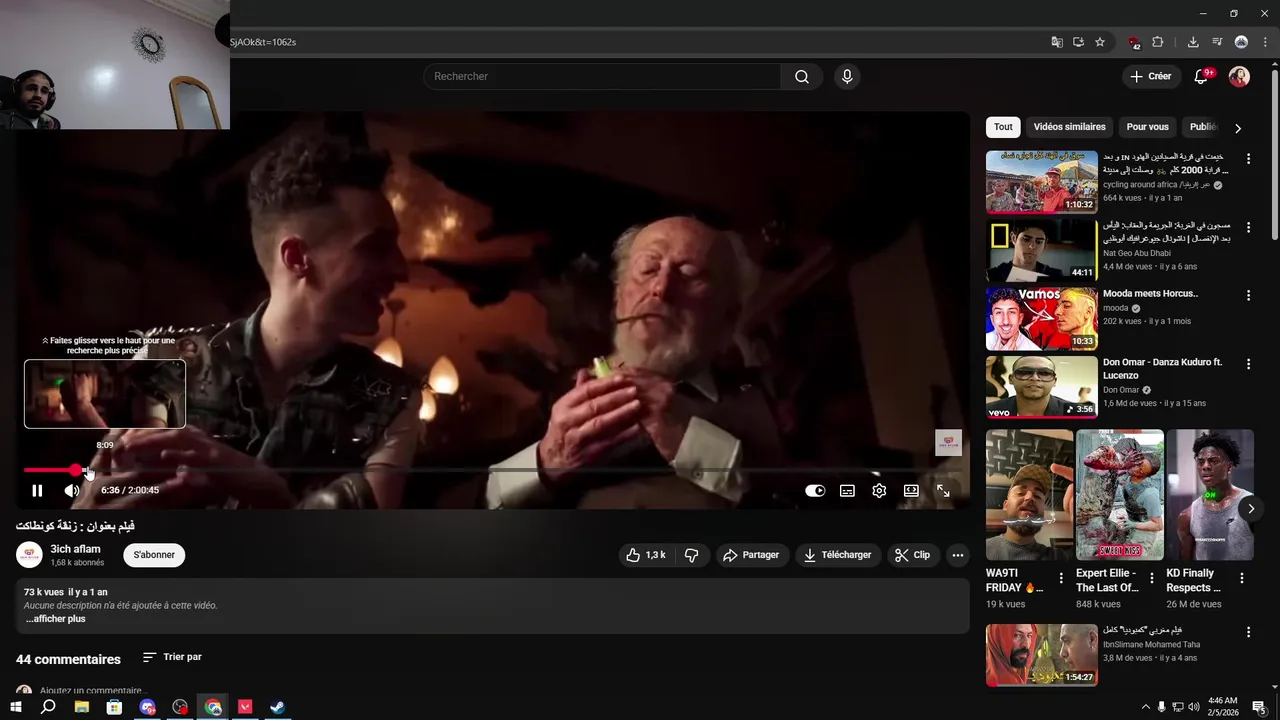
Task: Click the Ajoutez un commentaire field
Action: pyautogui.click(x=94, y=691)
